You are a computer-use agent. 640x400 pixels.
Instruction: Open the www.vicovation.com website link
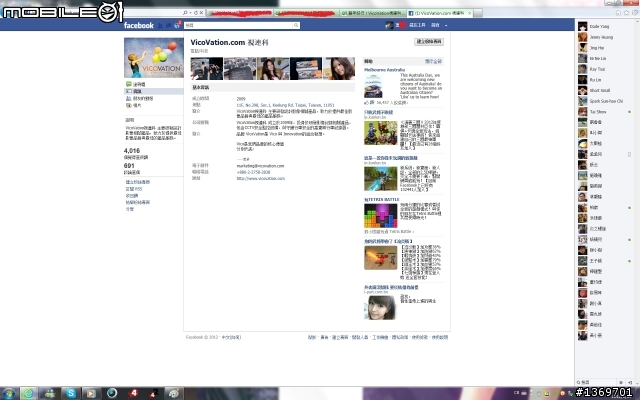[261, 178]
